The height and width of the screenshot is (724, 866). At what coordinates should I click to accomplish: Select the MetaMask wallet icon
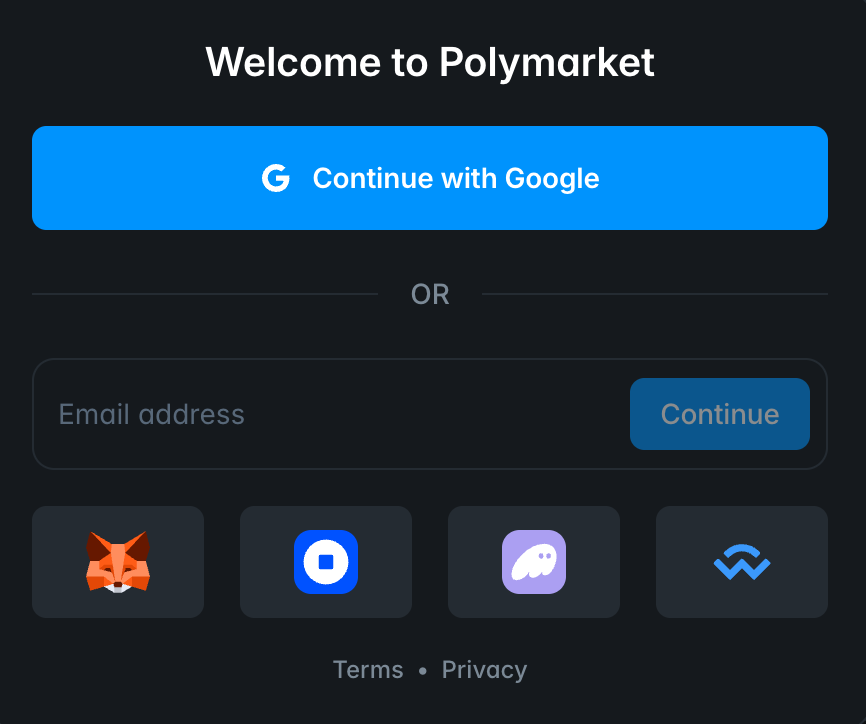point(118,562)
